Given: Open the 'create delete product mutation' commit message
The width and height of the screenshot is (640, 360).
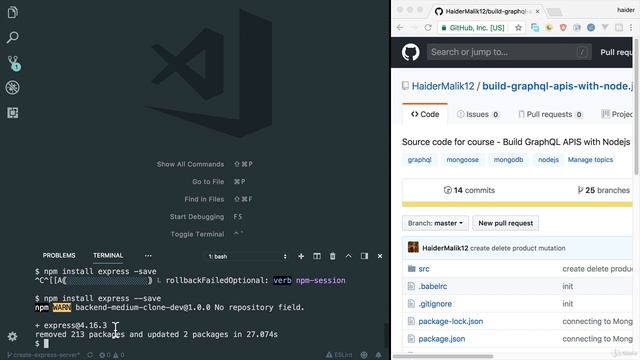Looking at the screenshot, I should click(x=518, y=248).
